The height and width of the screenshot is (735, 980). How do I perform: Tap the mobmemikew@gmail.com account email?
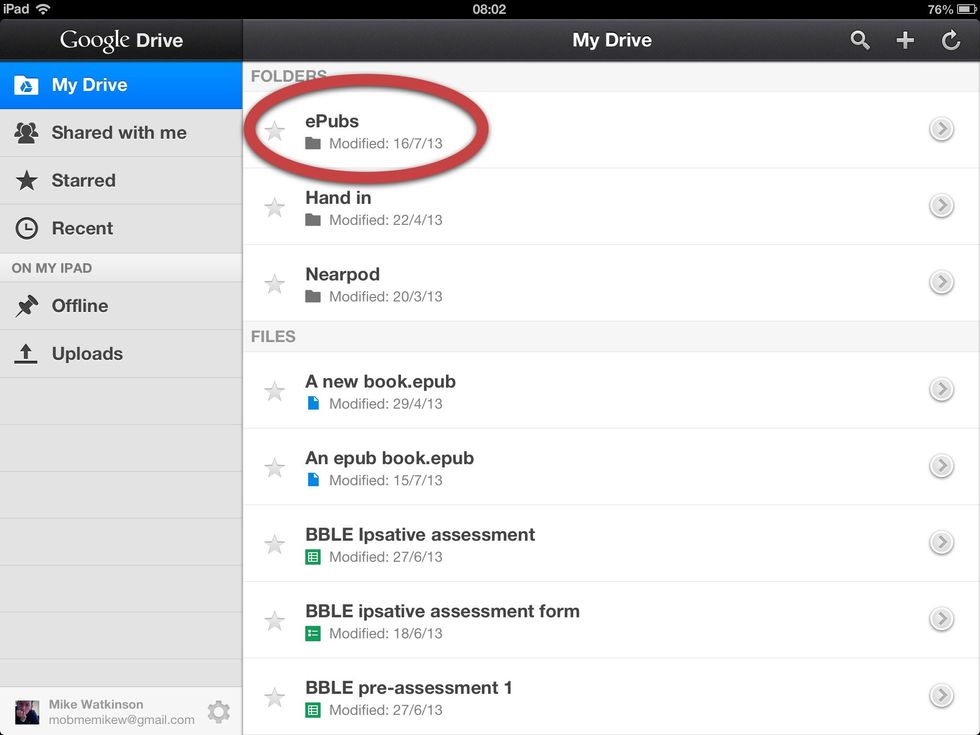pyautogui.click(x=122, y=720)
